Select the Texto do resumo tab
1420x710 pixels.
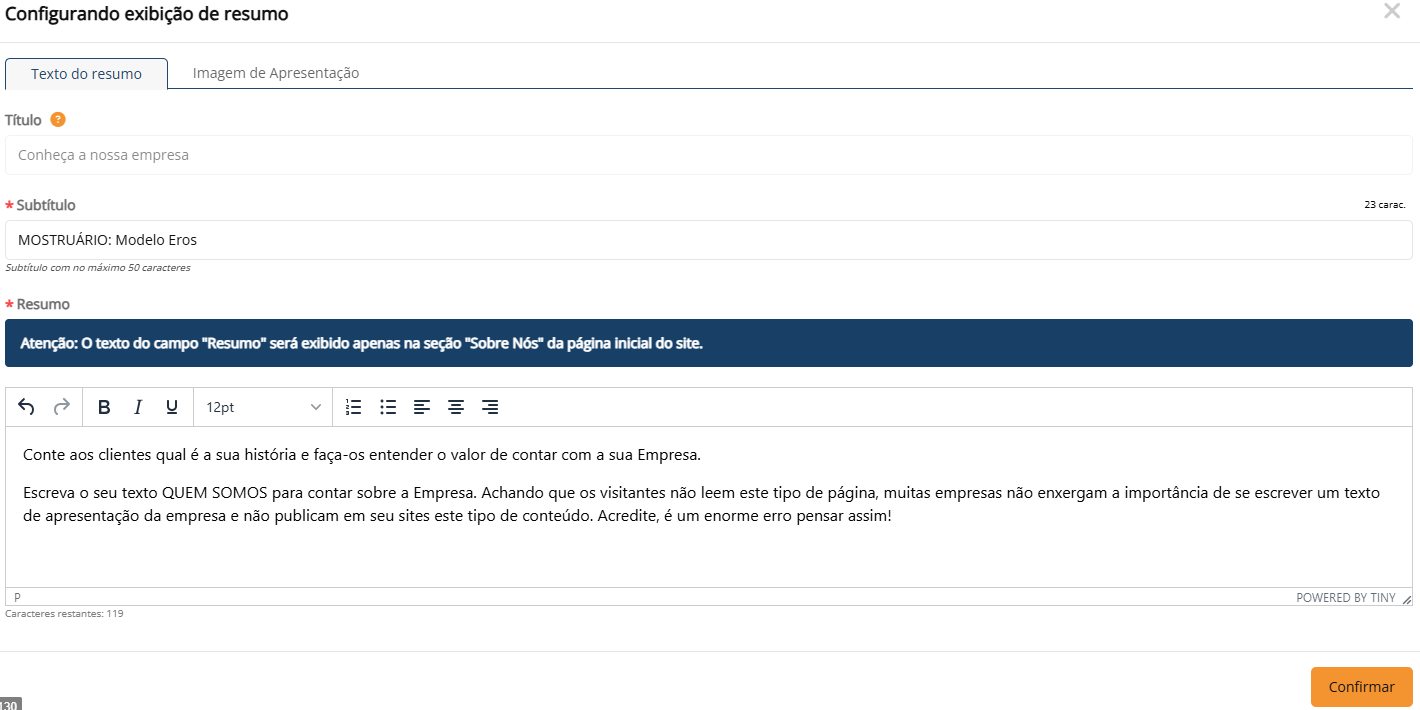[x=86, y=74]
